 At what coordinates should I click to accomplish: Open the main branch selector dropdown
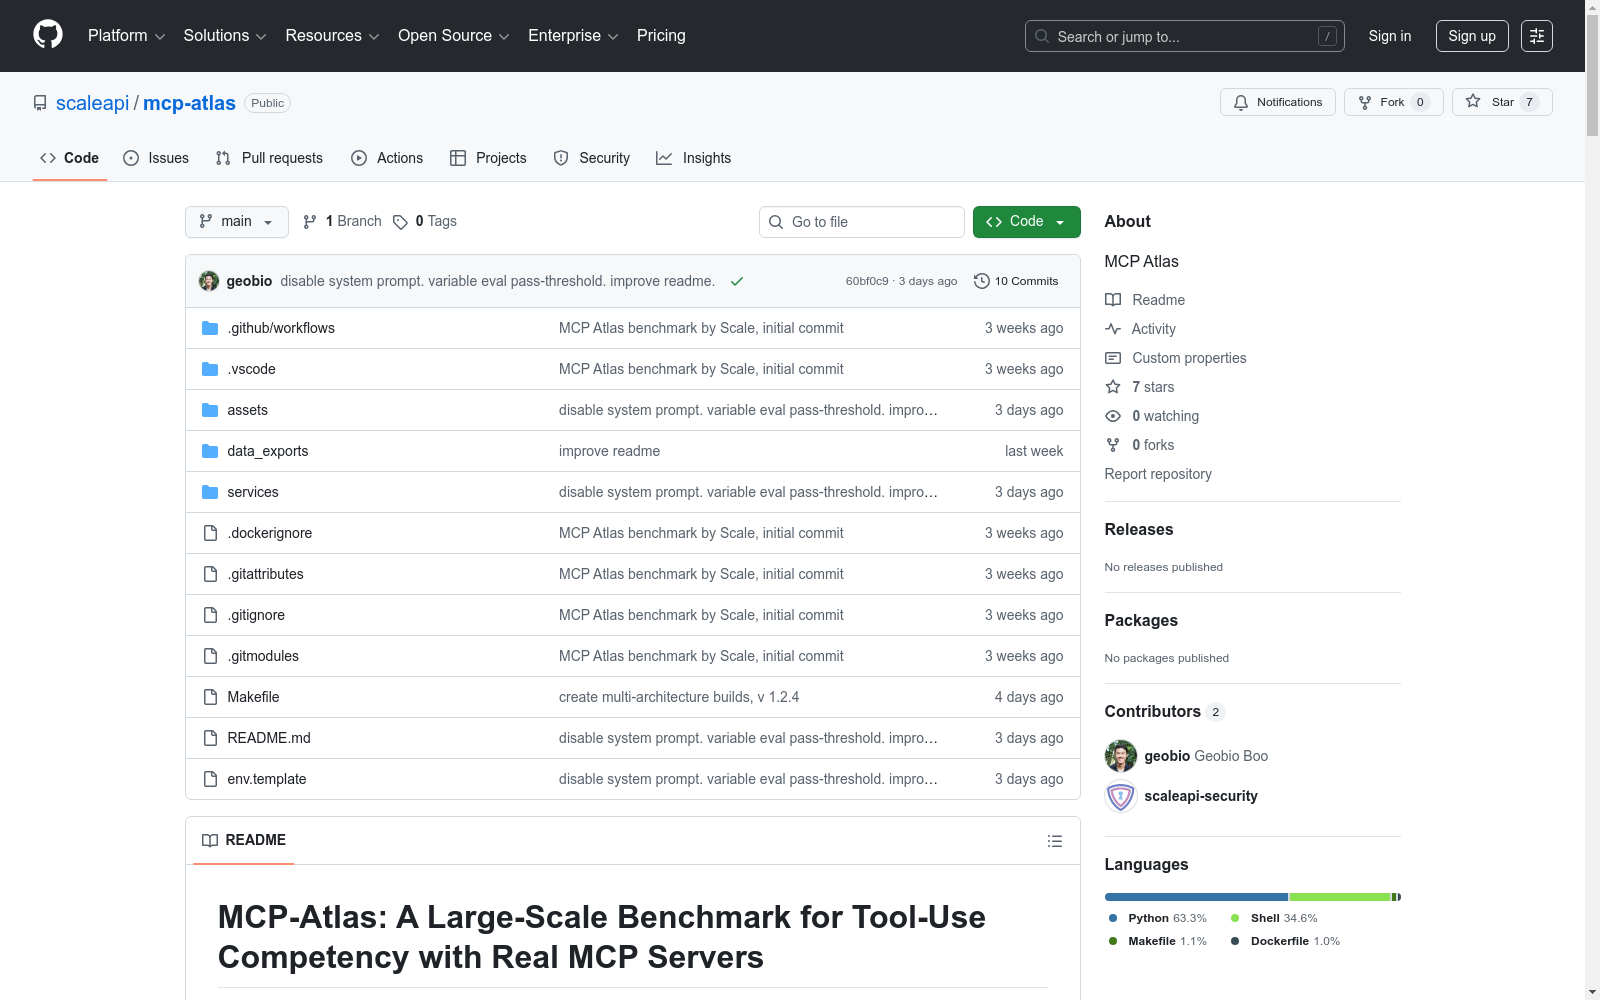[237, 222]
